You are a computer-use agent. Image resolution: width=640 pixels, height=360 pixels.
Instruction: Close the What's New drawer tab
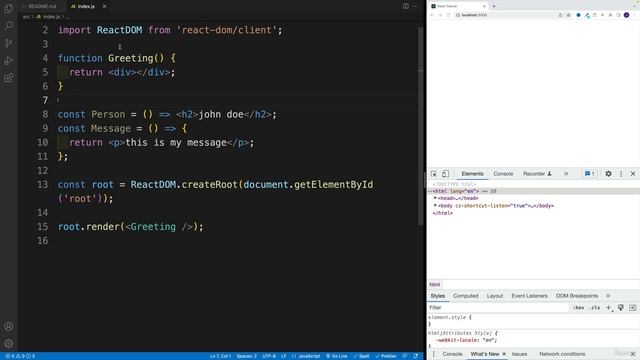(x=504, y=354)
